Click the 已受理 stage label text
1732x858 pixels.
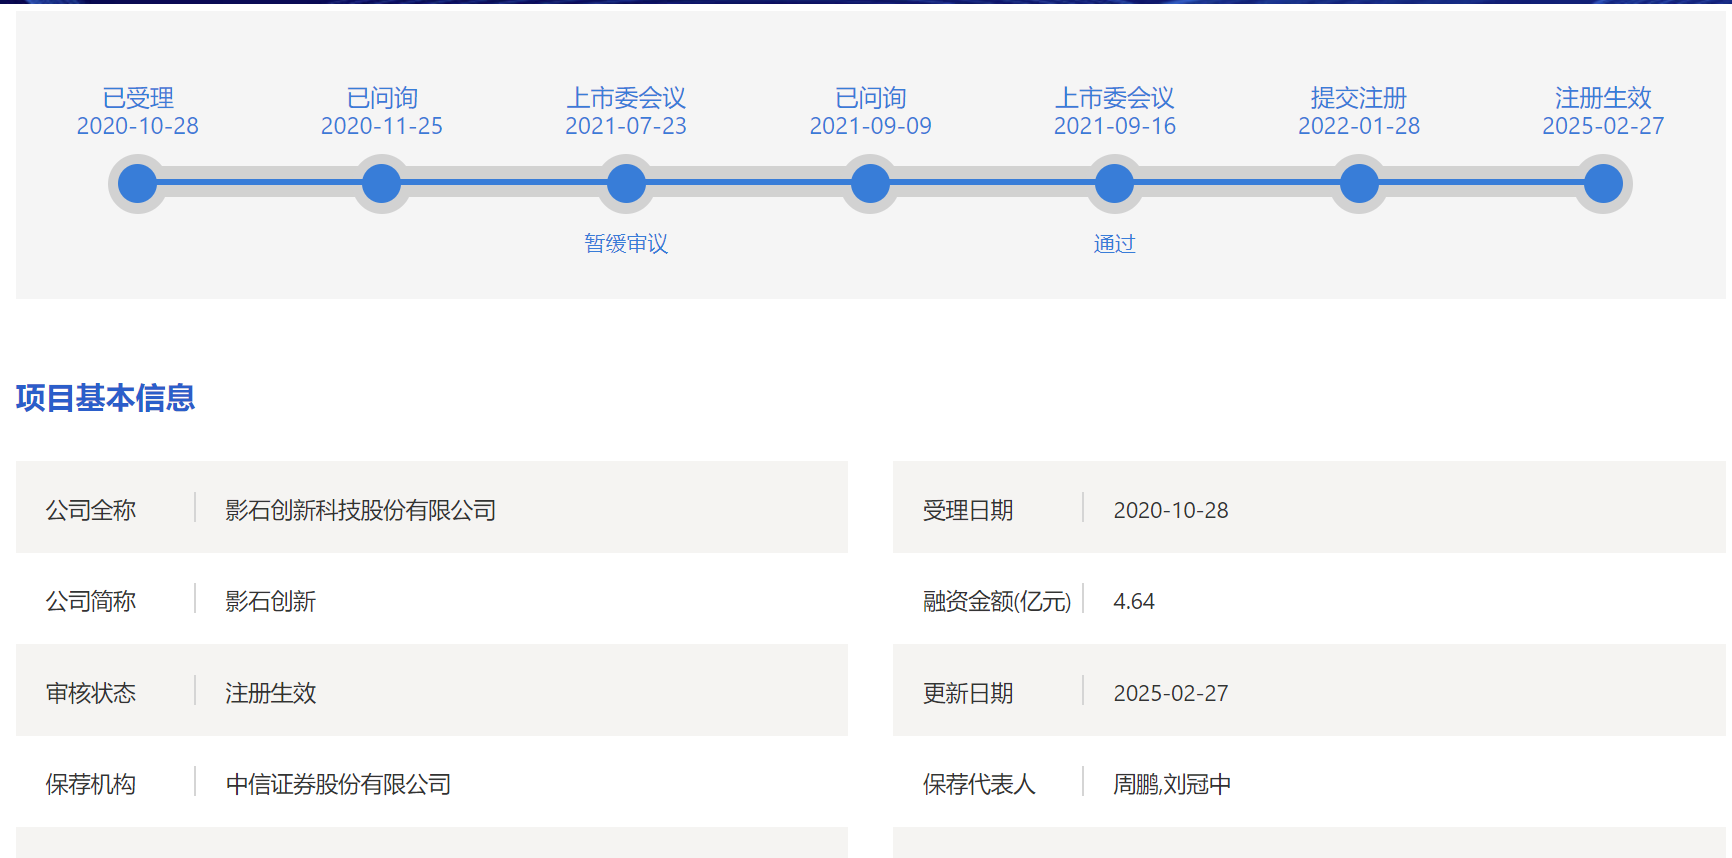pyautogui.click(x=138, y=98)
